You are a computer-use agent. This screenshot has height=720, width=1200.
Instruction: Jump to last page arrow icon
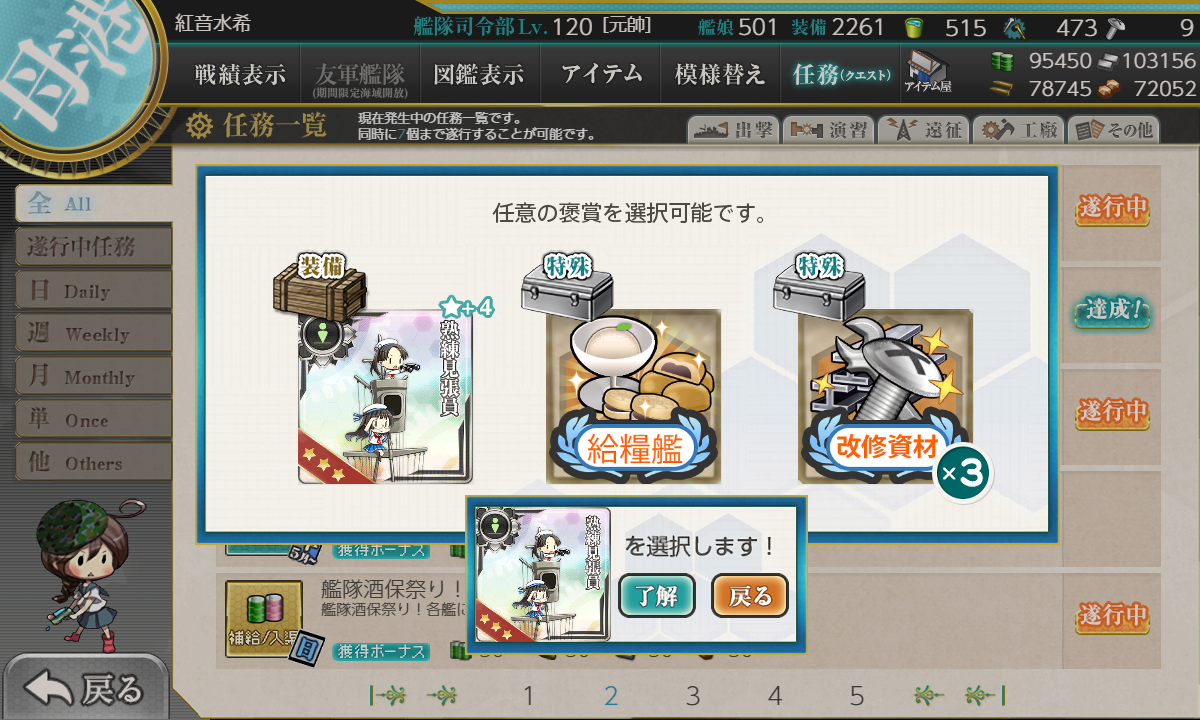984,696
